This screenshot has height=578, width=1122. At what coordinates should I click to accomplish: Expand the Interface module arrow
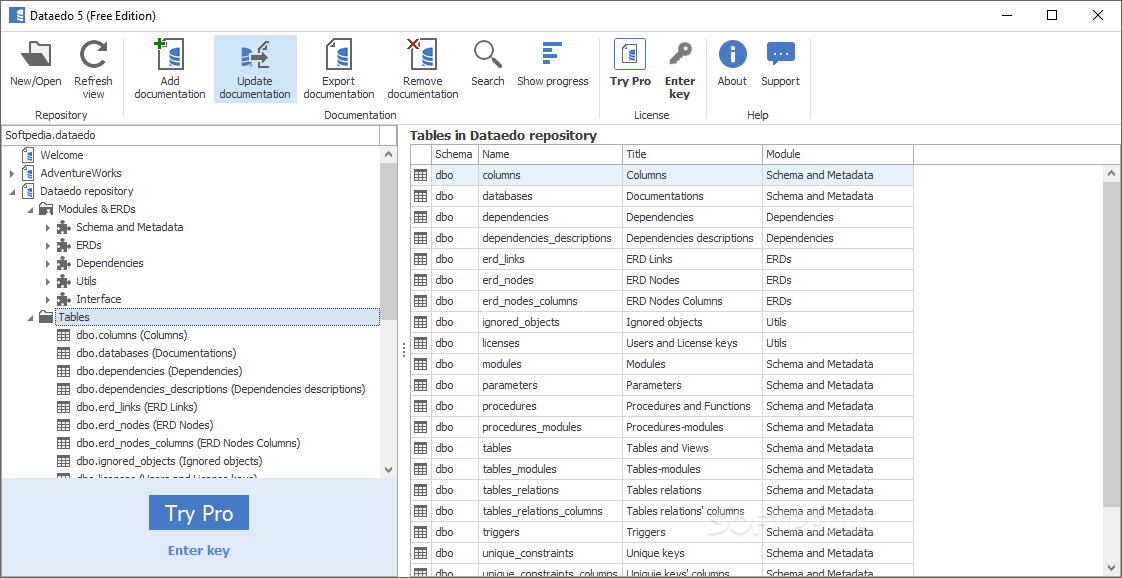click(x=48, y=299)
